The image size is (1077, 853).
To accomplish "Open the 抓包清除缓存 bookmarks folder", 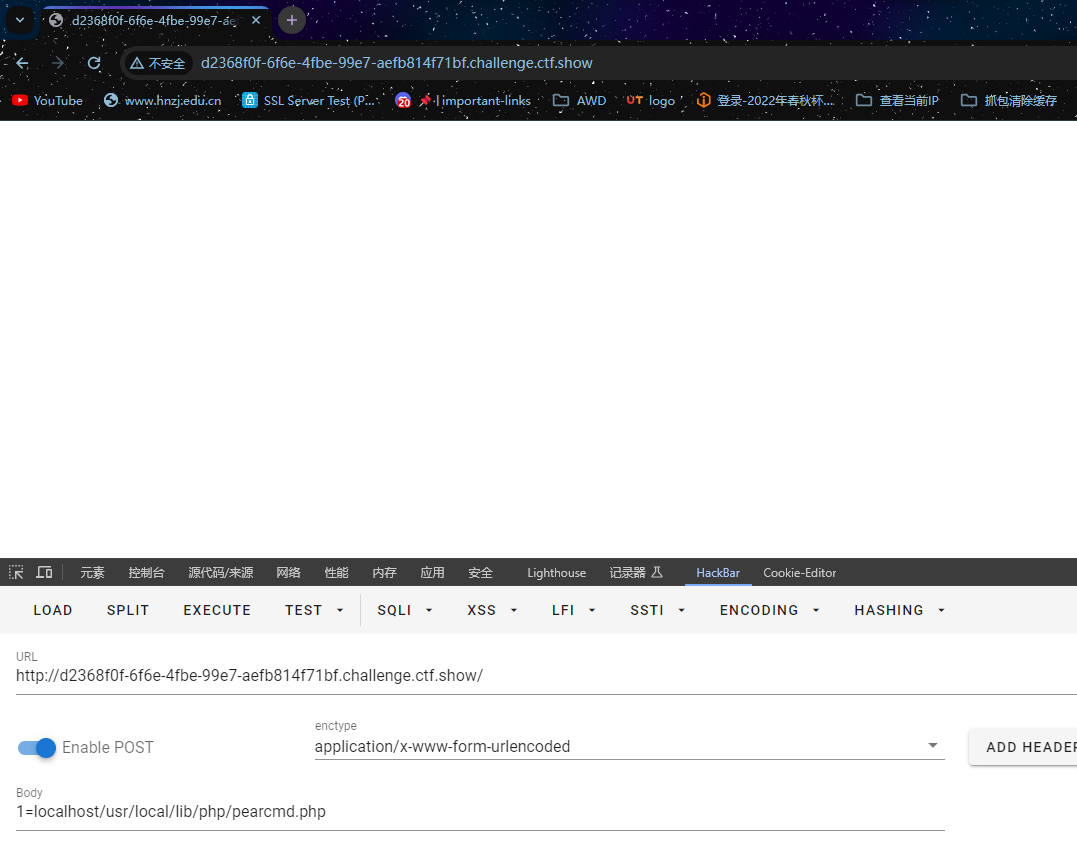I will click(1008, 100).
